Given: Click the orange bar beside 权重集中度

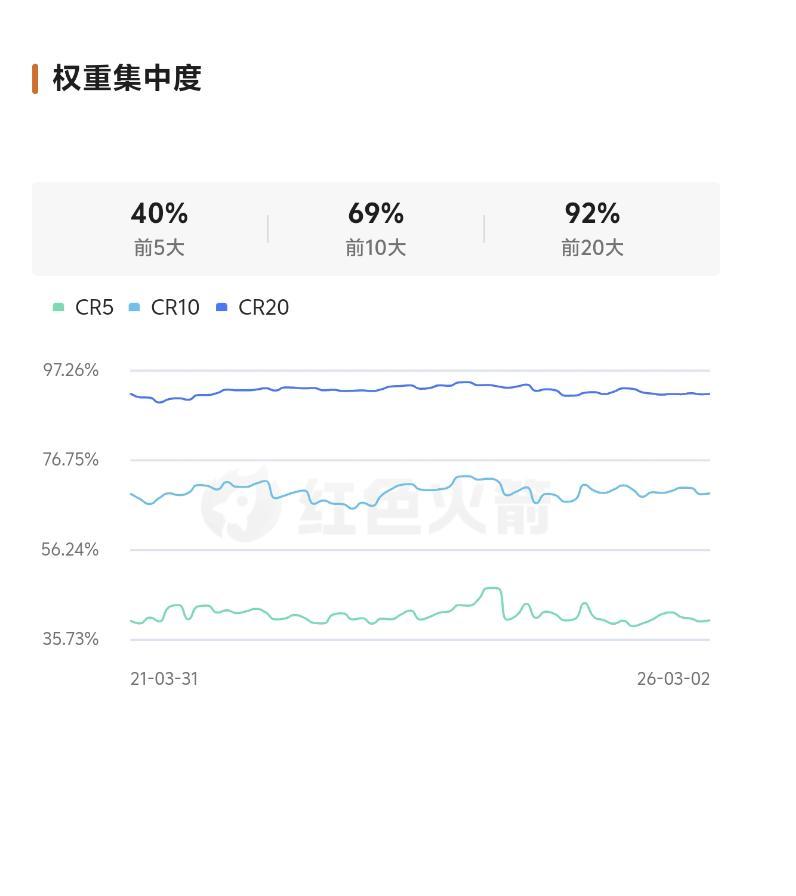Looking at the screenshot, I should pos(35,78).
